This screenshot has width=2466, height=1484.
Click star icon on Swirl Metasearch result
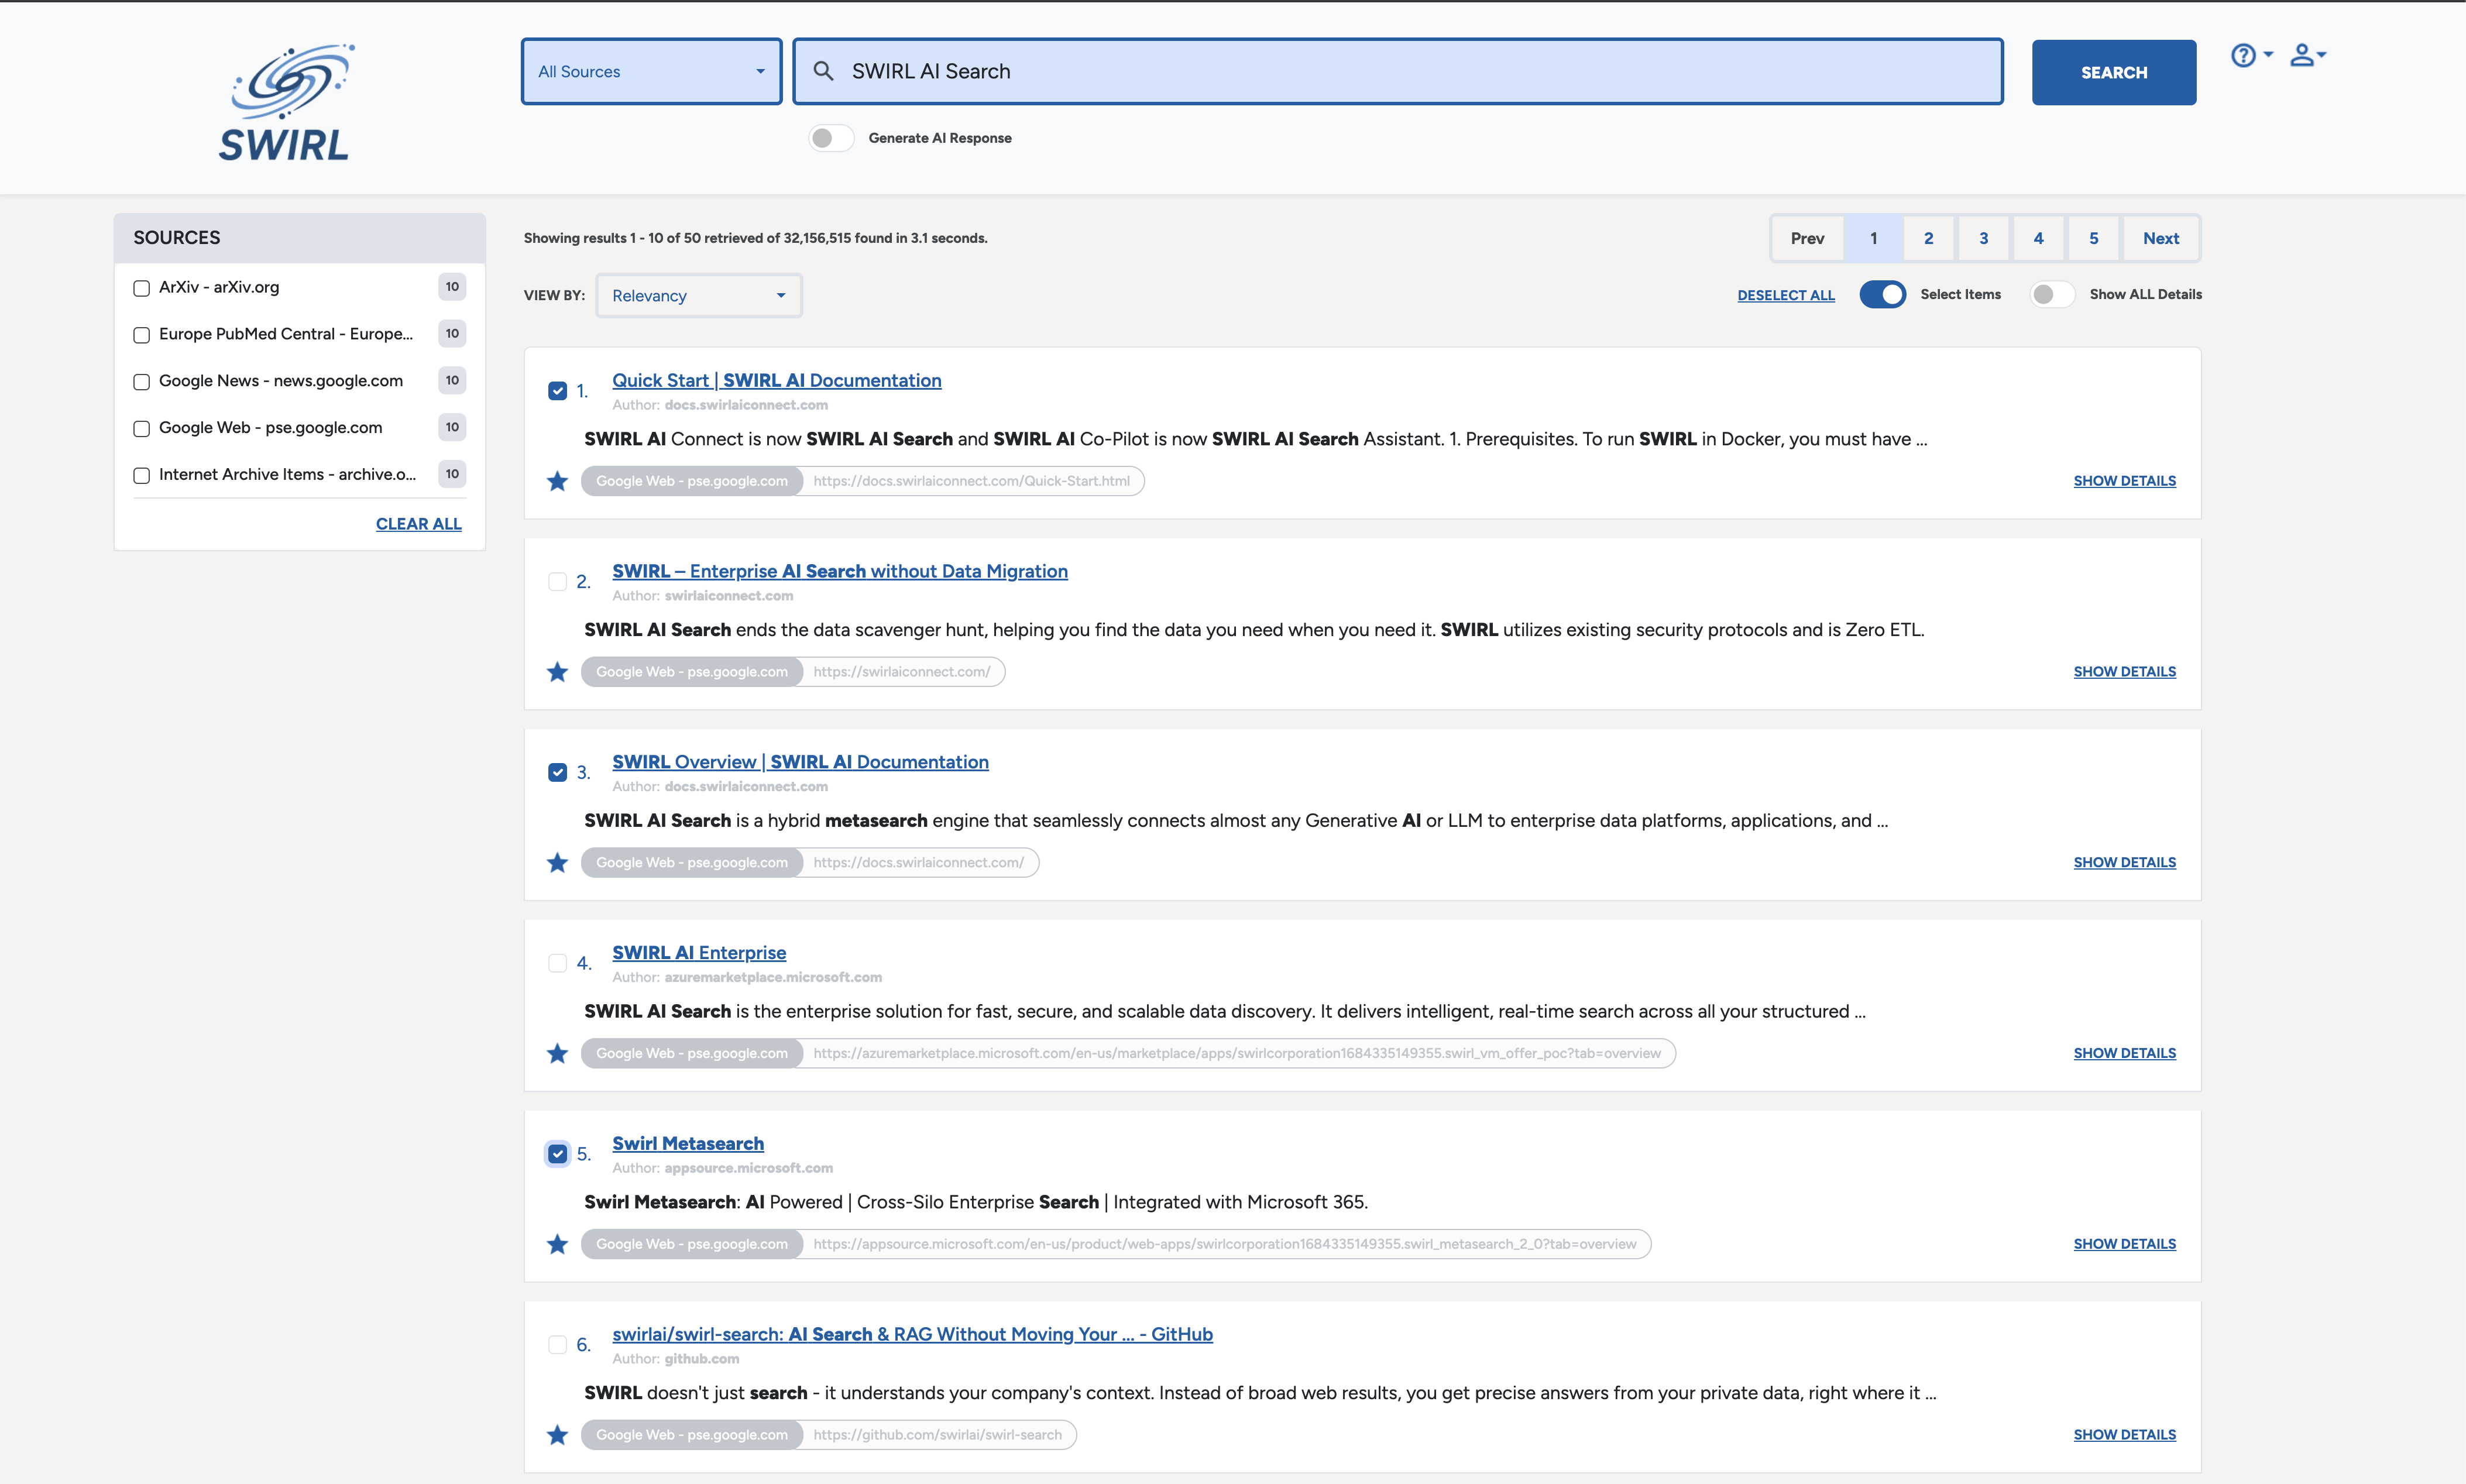557,1245
